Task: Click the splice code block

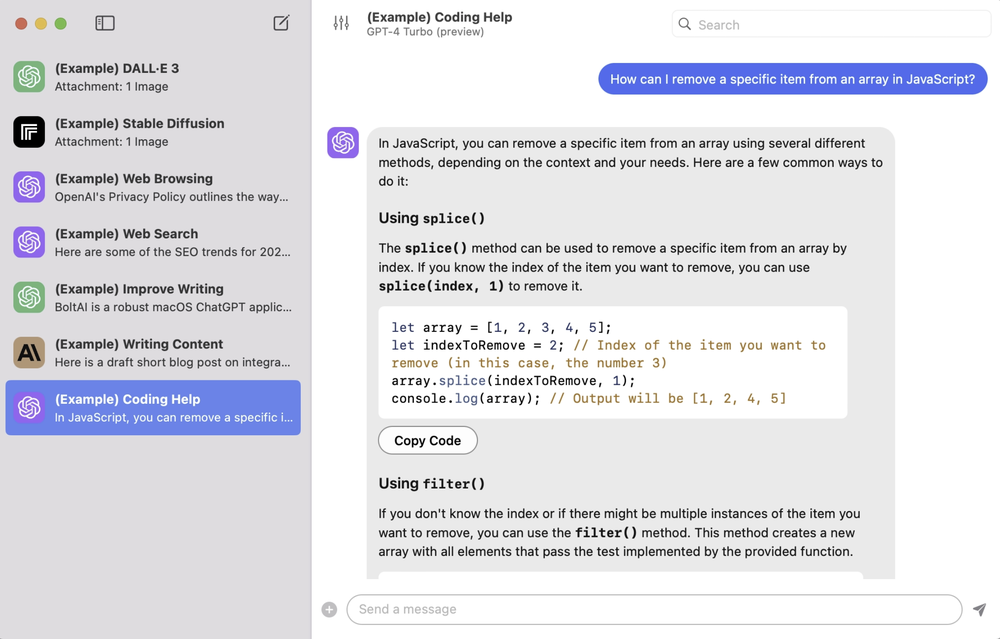Action: tap(612, 363)
